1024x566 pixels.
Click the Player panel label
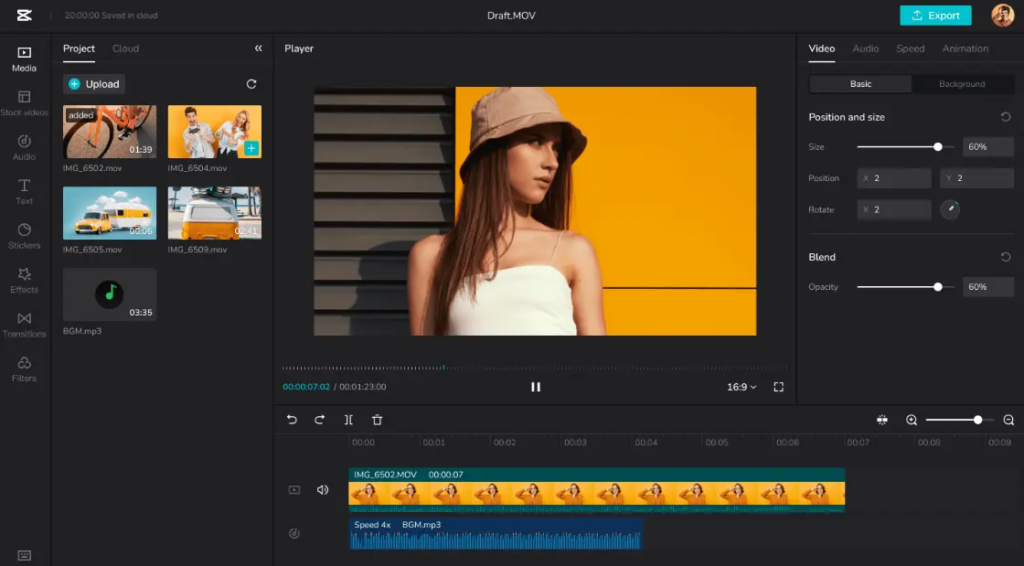[299, 49]
